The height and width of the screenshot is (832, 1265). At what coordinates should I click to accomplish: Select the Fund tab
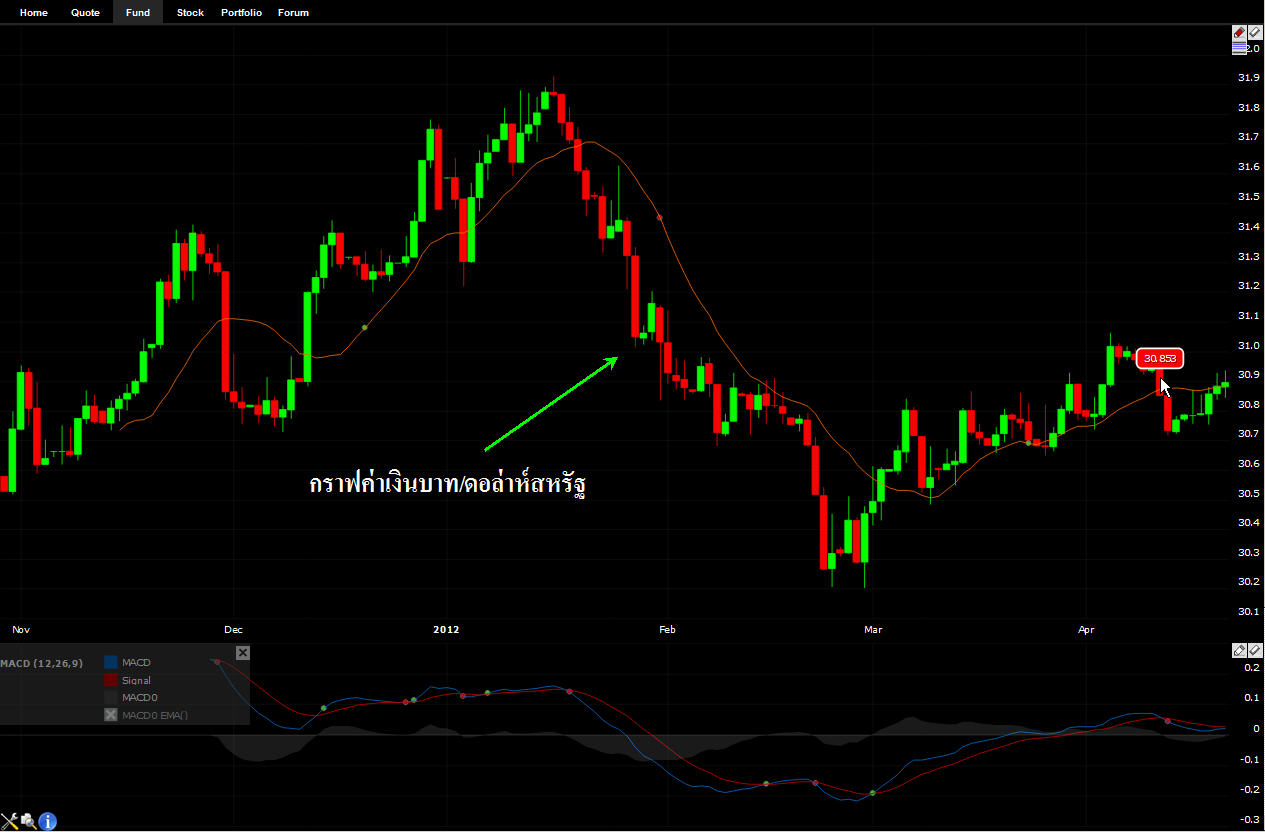coord(138,13)
